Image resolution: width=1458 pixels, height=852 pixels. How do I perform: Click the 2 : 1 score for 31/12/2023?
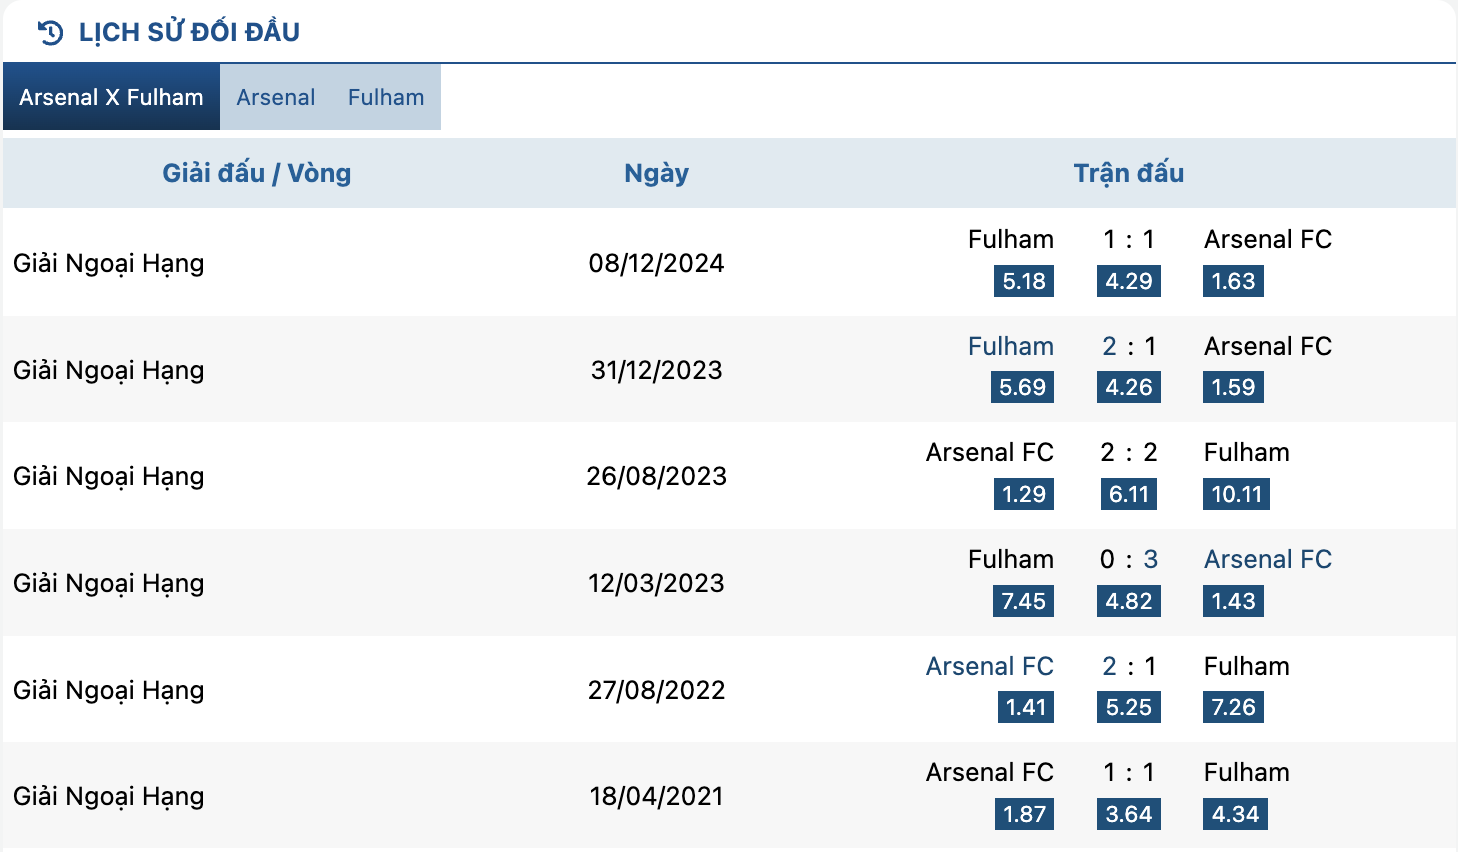click(x=1129, y=346)
